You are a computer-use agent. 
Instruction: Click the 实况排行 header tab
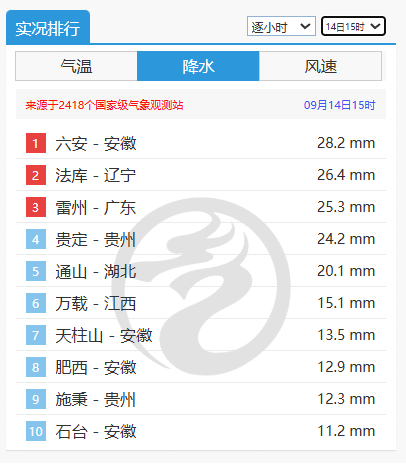[48, 27]
